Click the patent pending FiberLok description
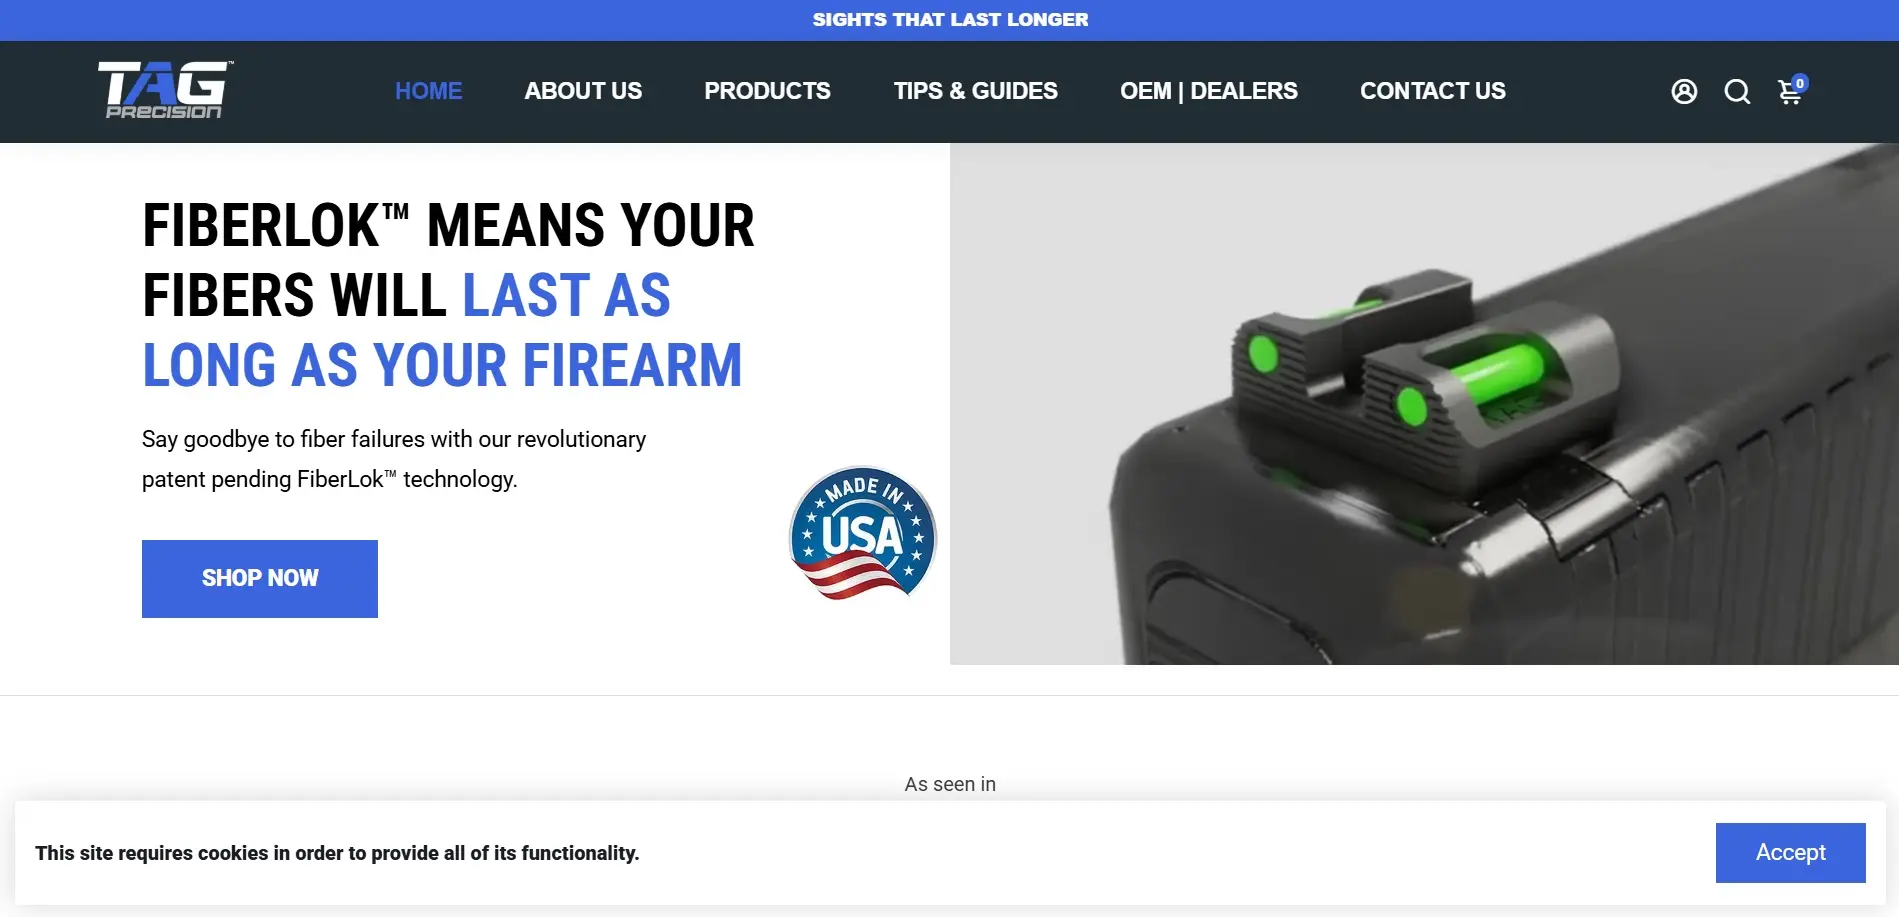The image size is (1899, 917). click(394, 459)
